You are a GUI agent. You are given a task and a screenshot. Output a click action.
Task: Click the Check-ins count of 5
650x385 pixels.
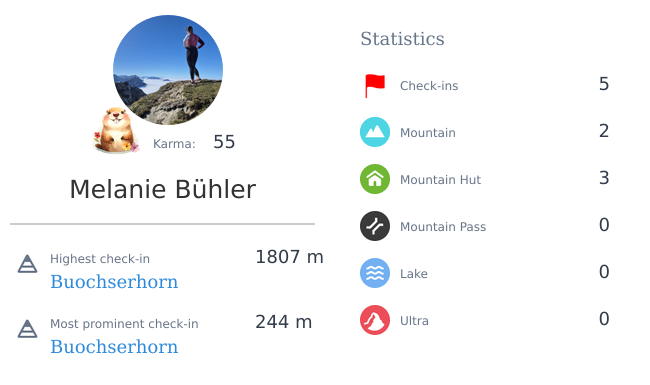click(604, 84)
